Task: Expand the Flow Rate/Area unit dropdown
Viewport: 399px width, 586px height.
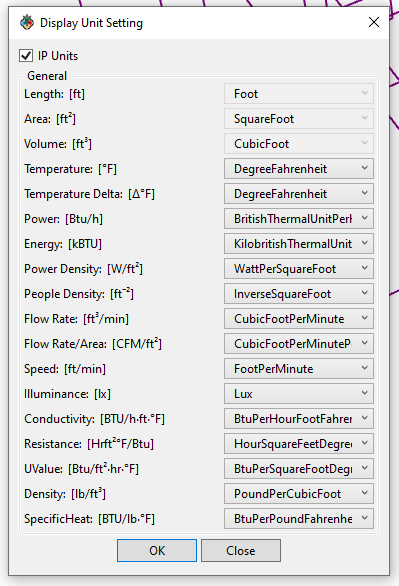Action: pyautogui.click(x=299, y=344)
